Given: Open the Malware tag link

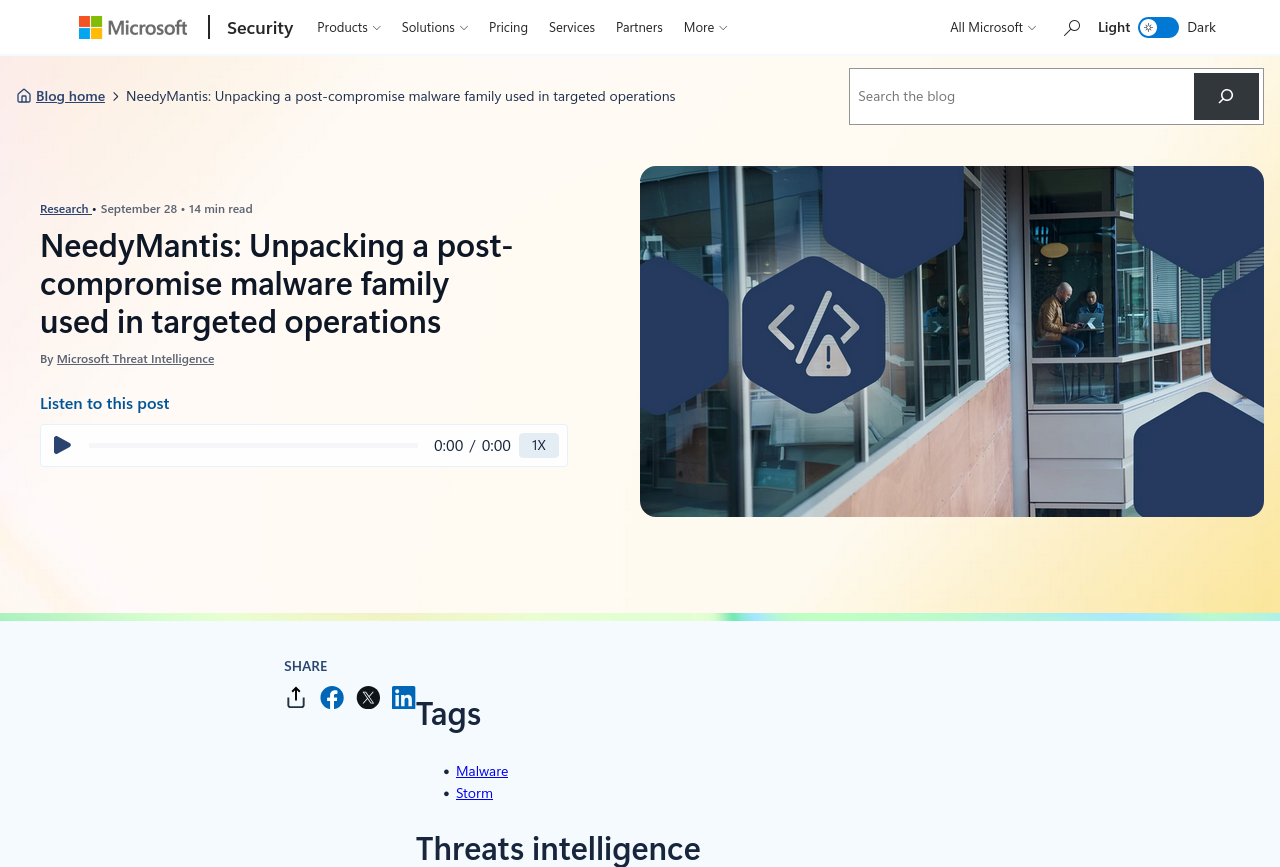Looking at the screenshot, I should click(x=482, y=771).
